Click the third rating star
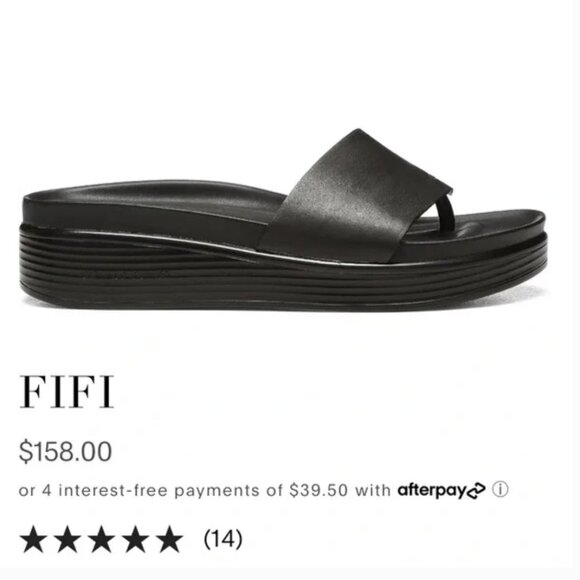The width and height of the screenshot is (580, 580). (x=102, y=539)
